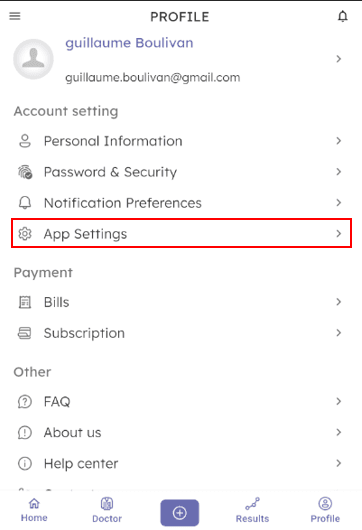The height and width of the screenshot is (530, 362).
Task: Click the FAQ question mark icon
Action: click(x=25, y=402)
